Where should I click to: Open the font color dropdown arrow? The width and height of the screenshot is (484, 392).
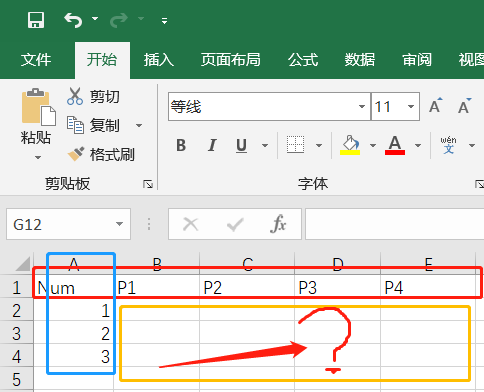click(418, 145)
